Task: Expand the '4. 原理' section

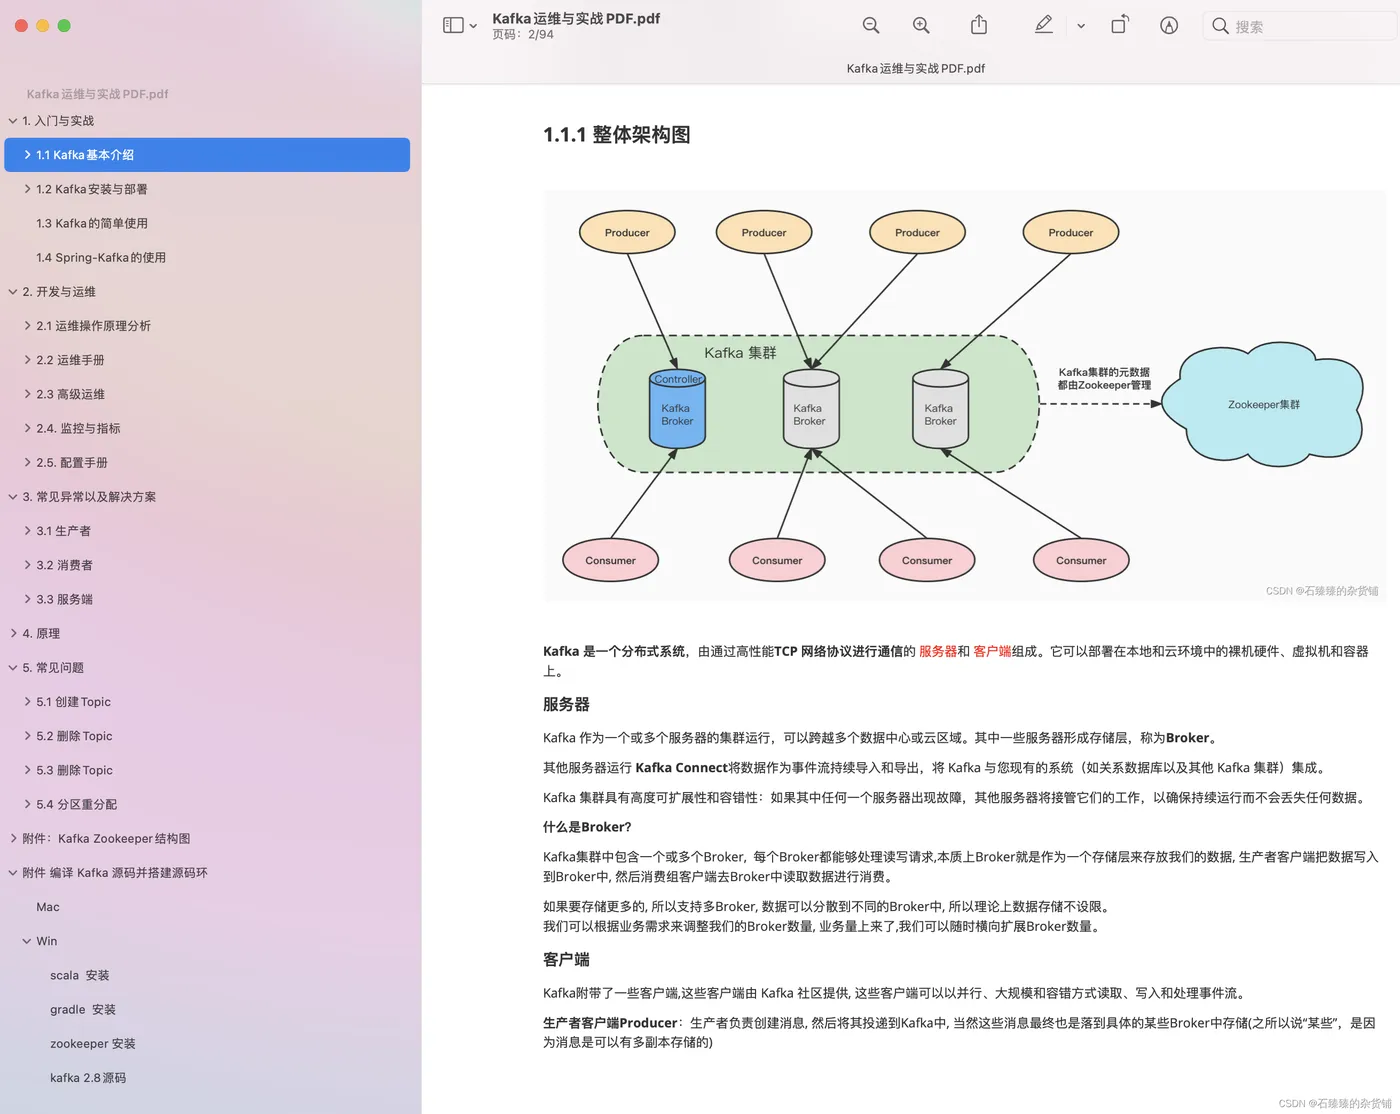Action: (13, 633)
